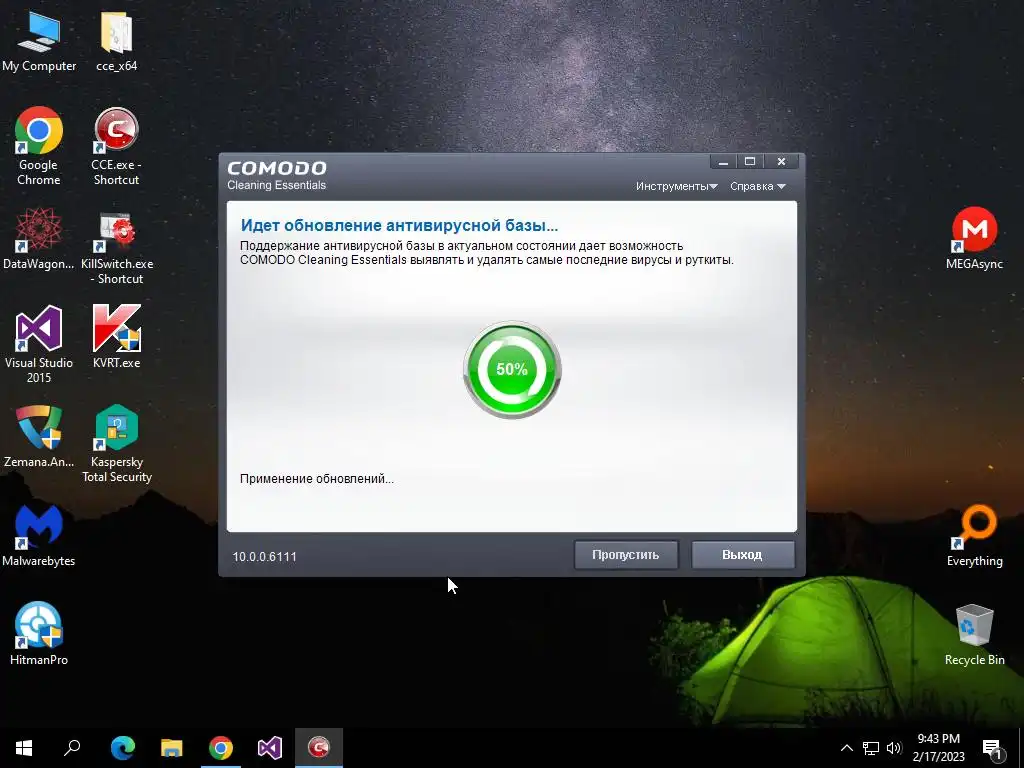Click the 'Идет обновление антивирусной базы...' heading
Viewport: 1024px width, 768px height.
399,225
